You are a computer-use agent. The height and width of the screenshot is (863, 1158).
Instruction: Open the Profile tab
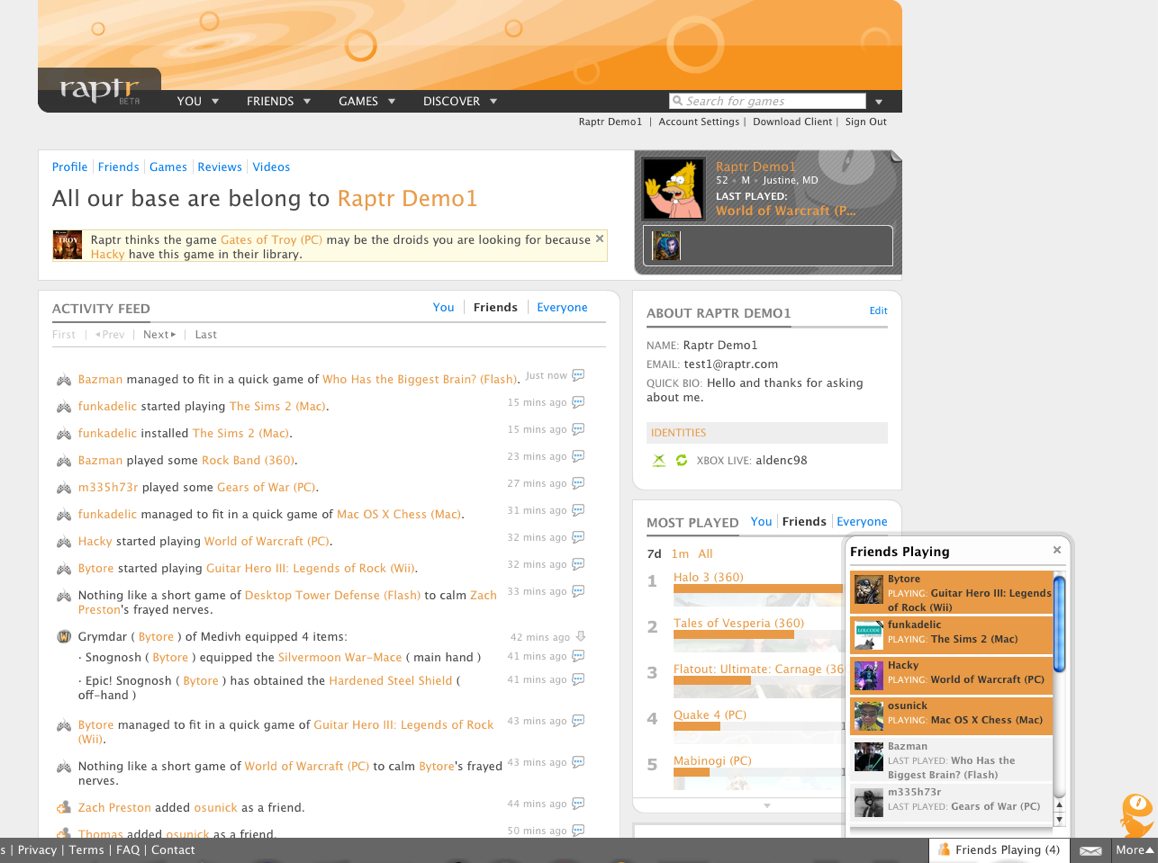(69, 167)
